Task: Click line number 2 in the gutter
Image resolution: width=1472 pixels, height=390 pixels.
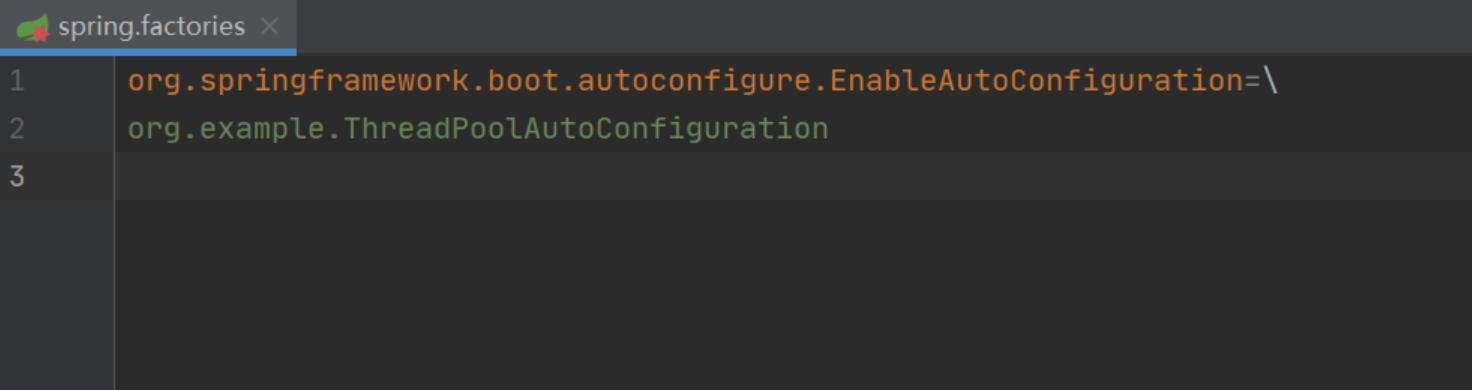Action: tap(17, 129)
